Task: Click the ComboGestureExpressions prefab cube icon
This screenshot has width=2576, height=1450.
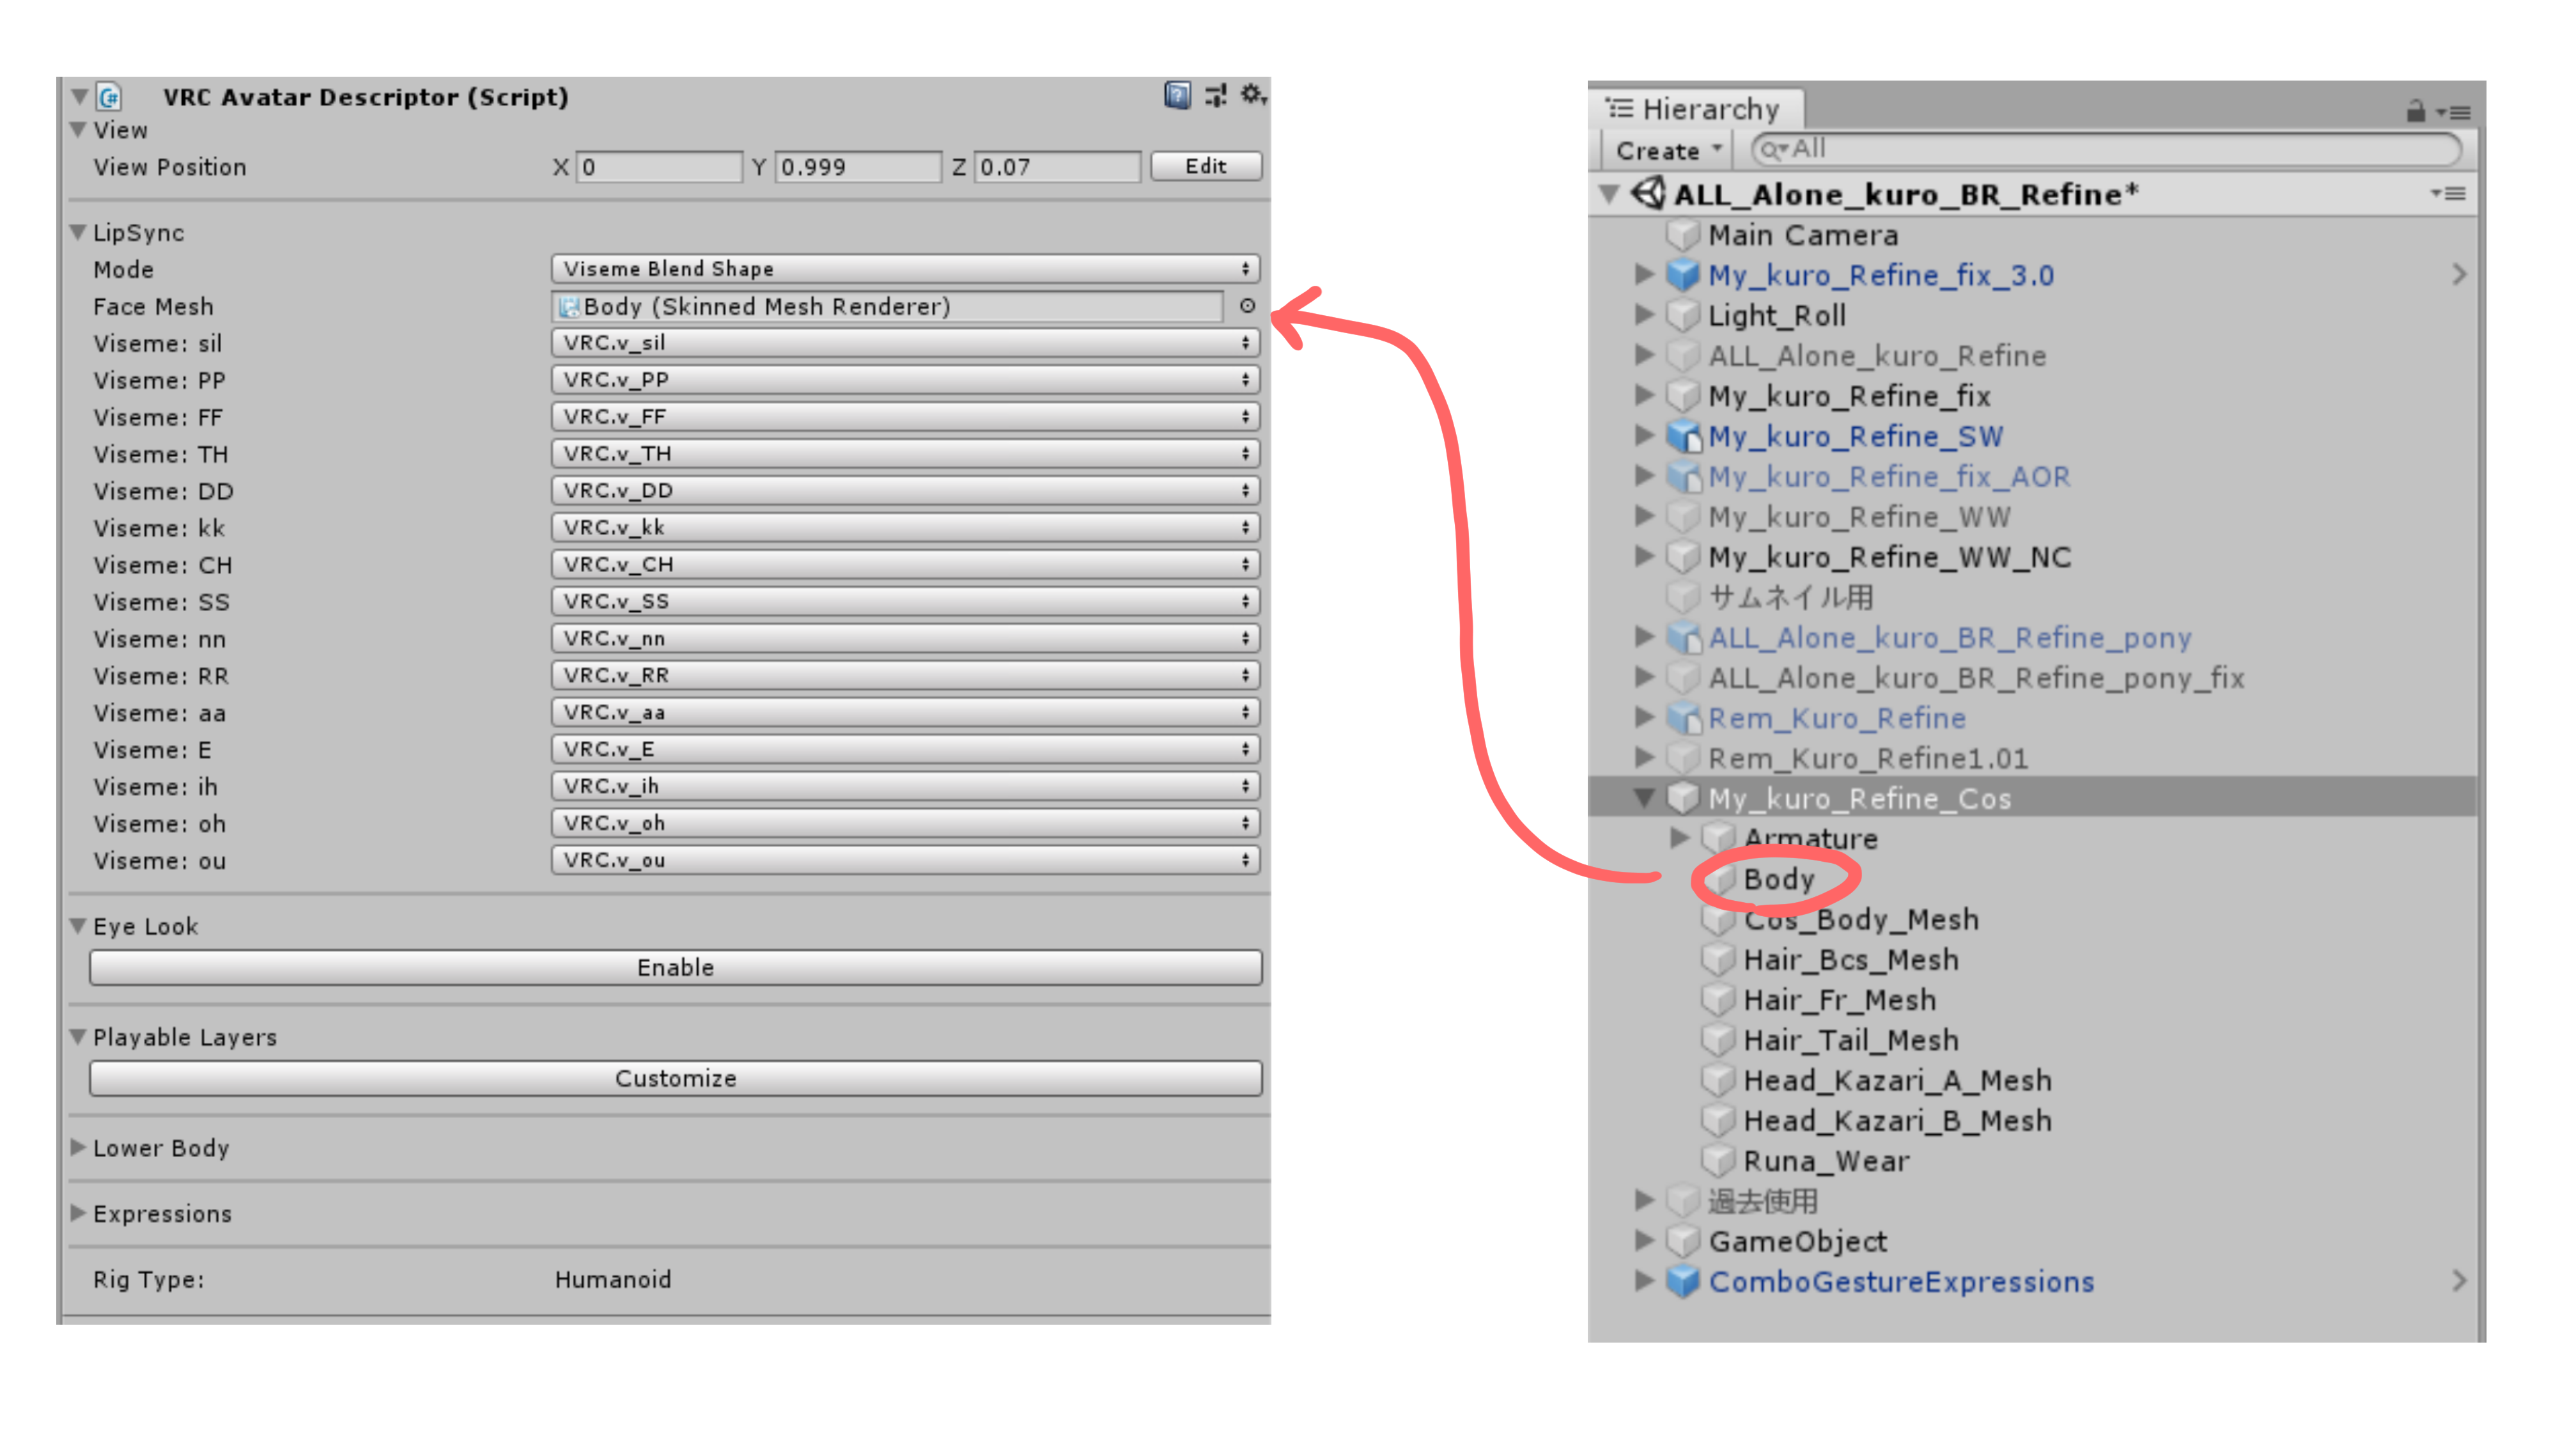Action: click(x=1683, y=1281)
